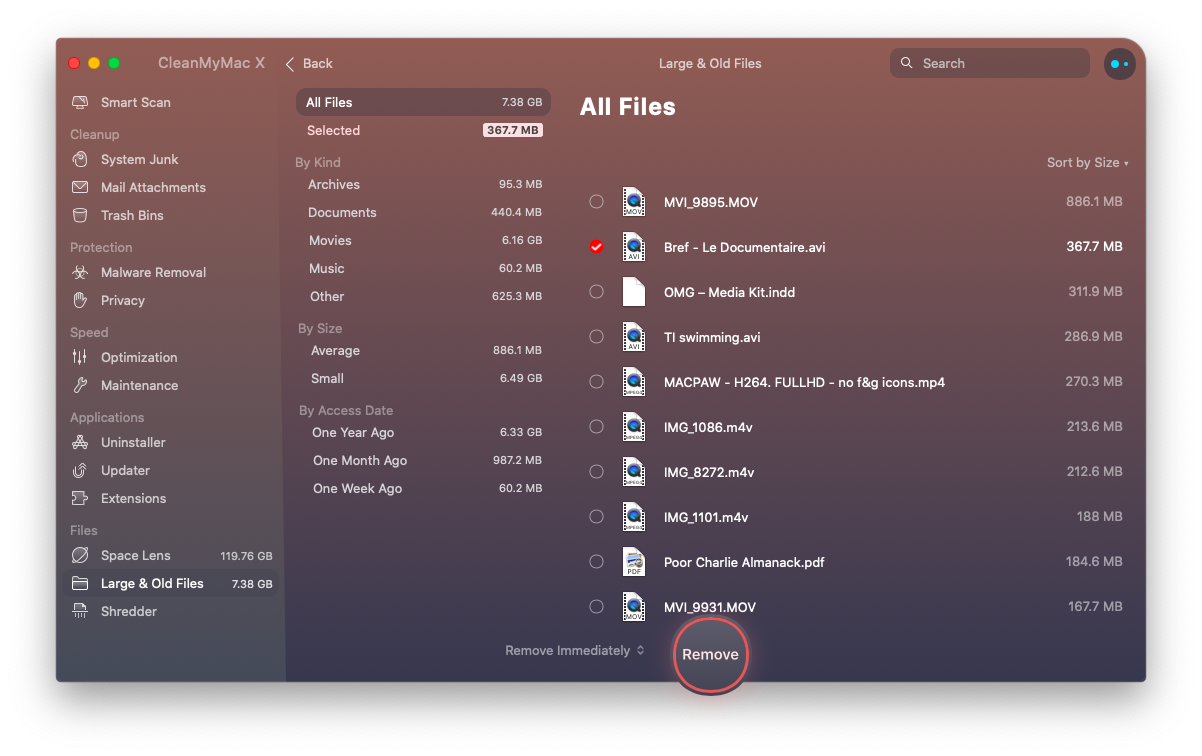Click the IMG_1101.m4v file icon
The width and height of the screenshot is (1202, 756).
(x=634, y=517)
